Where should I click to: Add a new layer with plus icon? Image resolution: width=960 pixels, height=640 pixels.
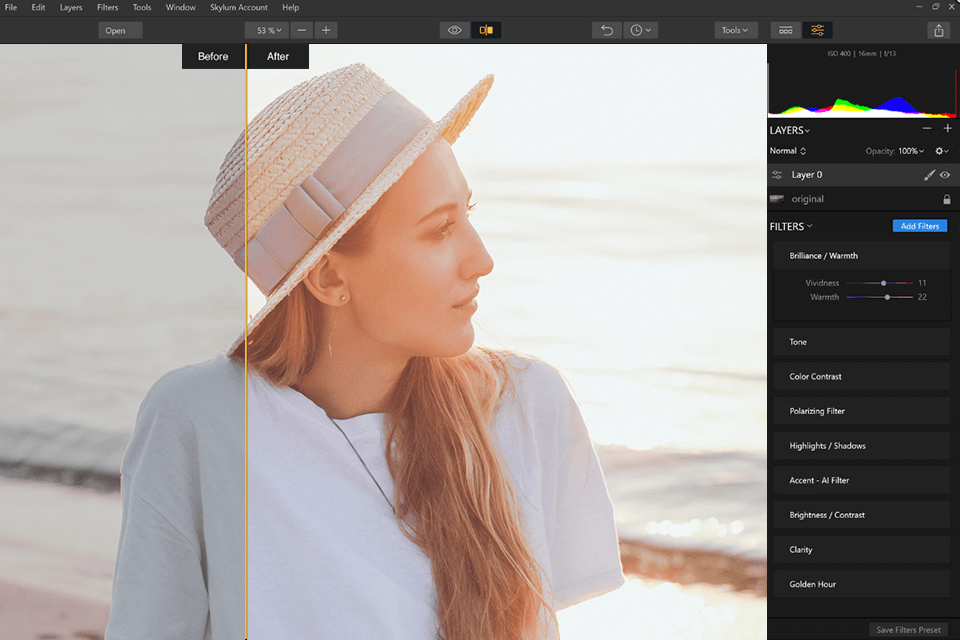[x=947, y=128]
